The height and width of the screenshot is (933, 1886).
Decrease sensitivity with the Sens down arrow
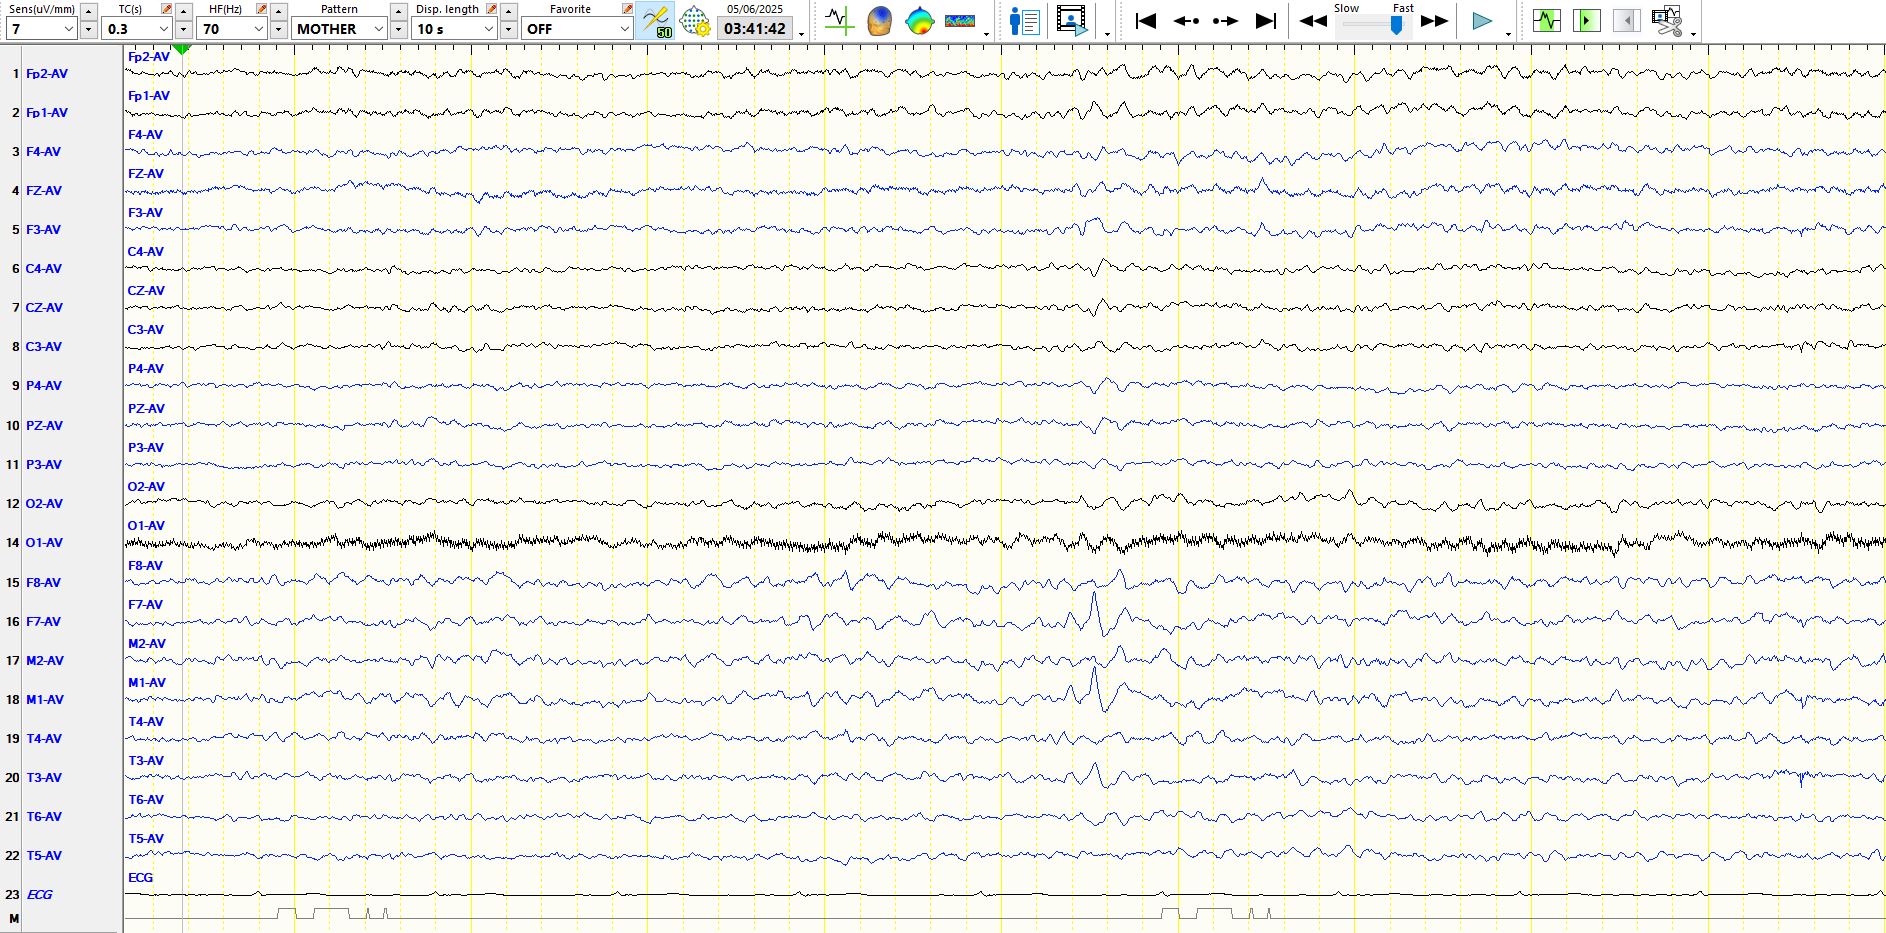pos(88,30)
